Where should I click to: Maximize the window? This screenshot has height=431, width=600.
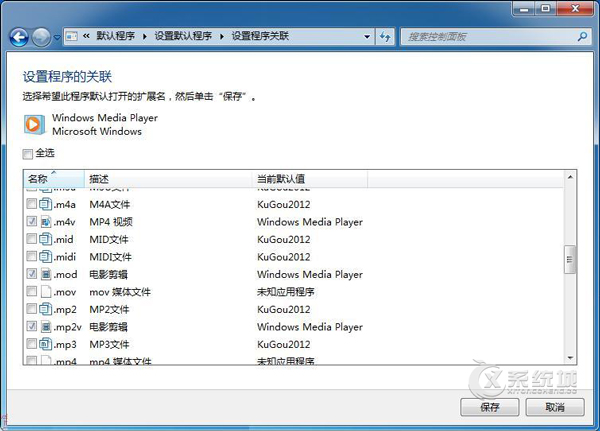[x=546, y=8]
